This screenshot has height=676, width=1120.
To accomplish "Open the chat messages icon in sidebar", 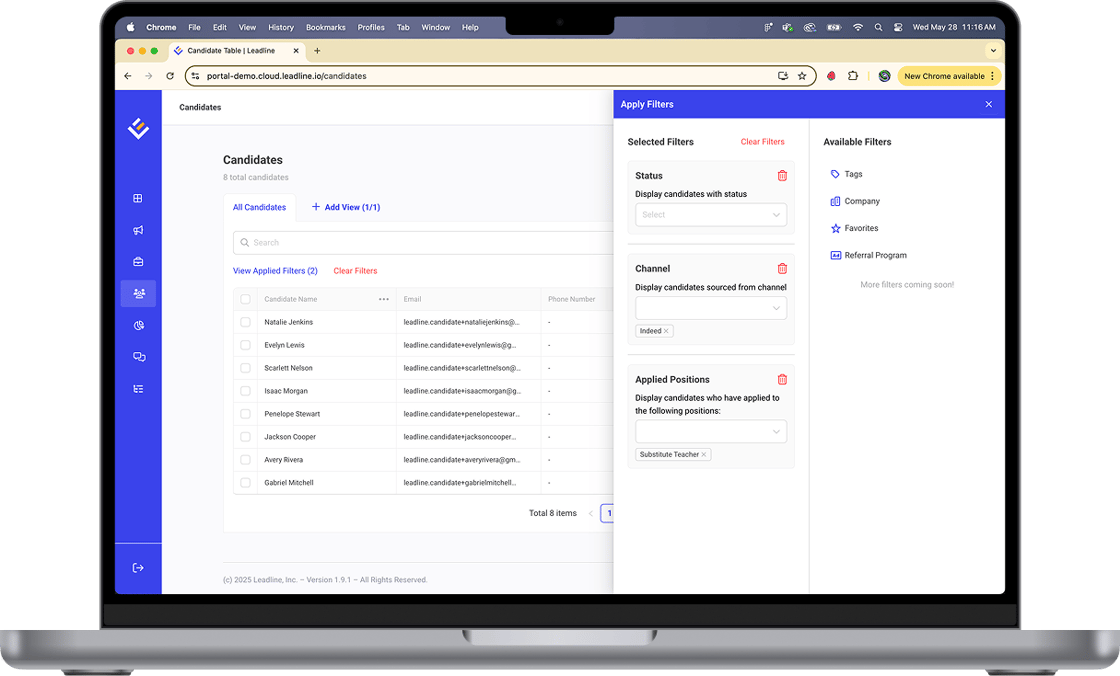I will (138, 357).
